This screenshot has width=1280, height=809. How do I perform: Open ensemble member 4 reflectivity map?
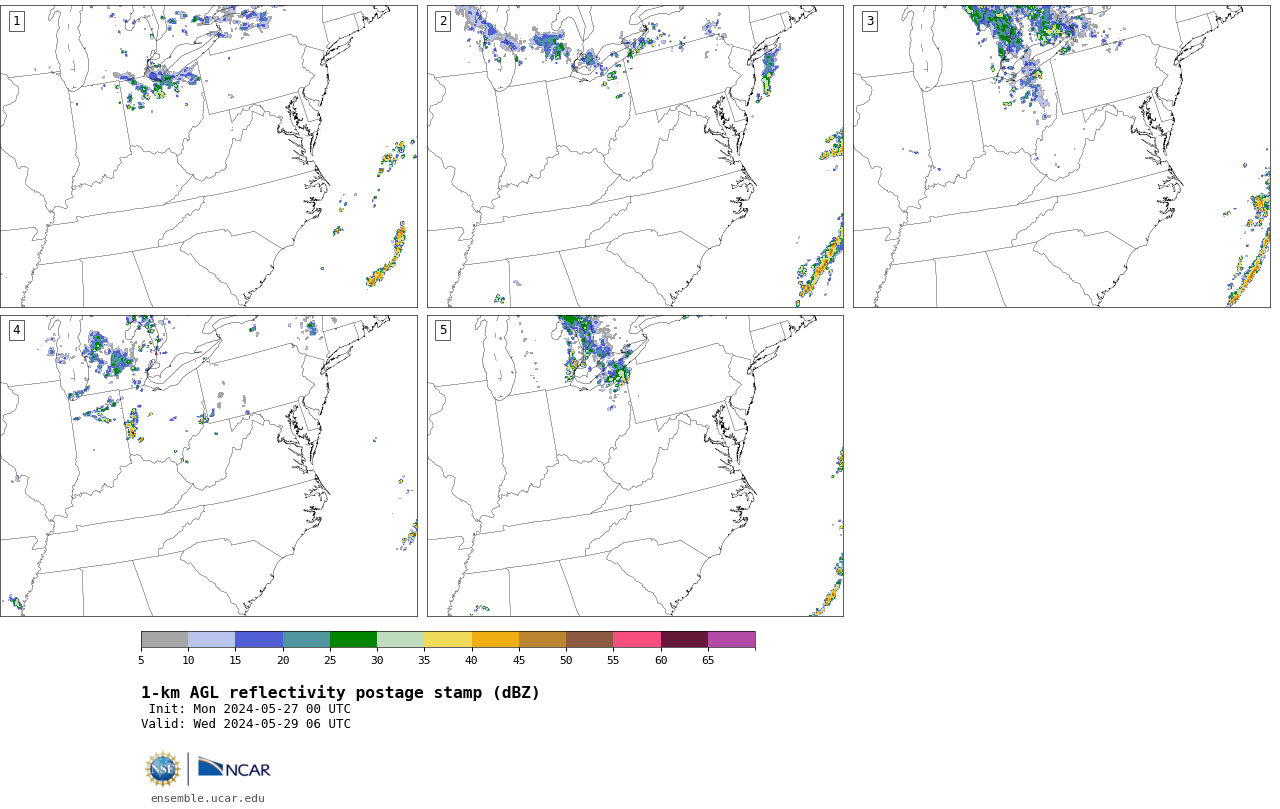[x=209, y=466]
